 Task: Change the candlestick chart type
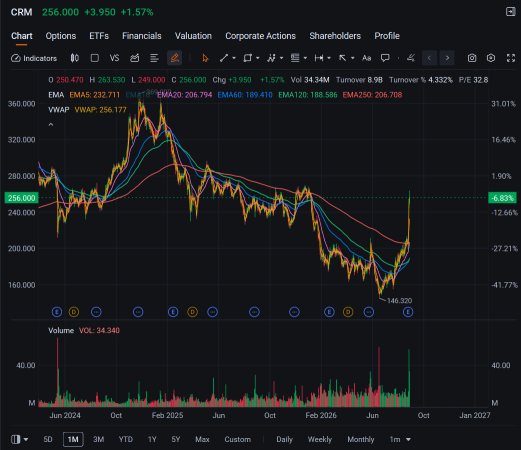(x=75, y=58)
